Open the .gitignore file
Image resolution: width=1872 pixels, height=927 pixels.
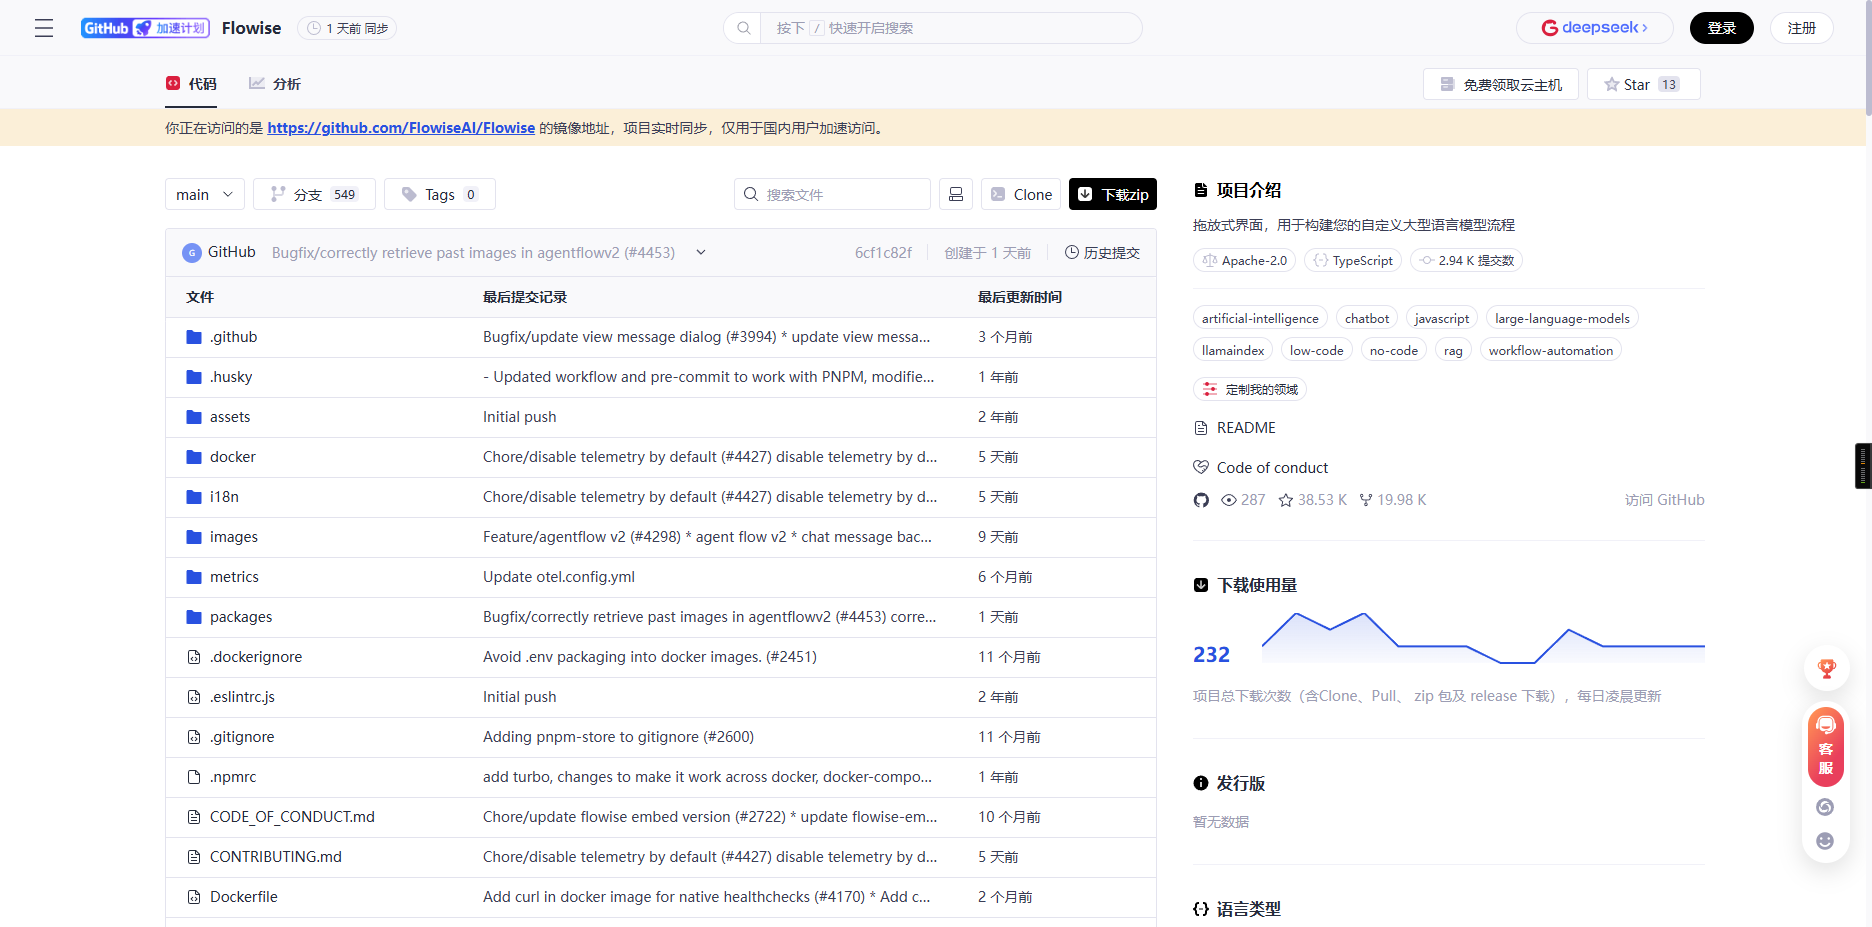(242, 737)
